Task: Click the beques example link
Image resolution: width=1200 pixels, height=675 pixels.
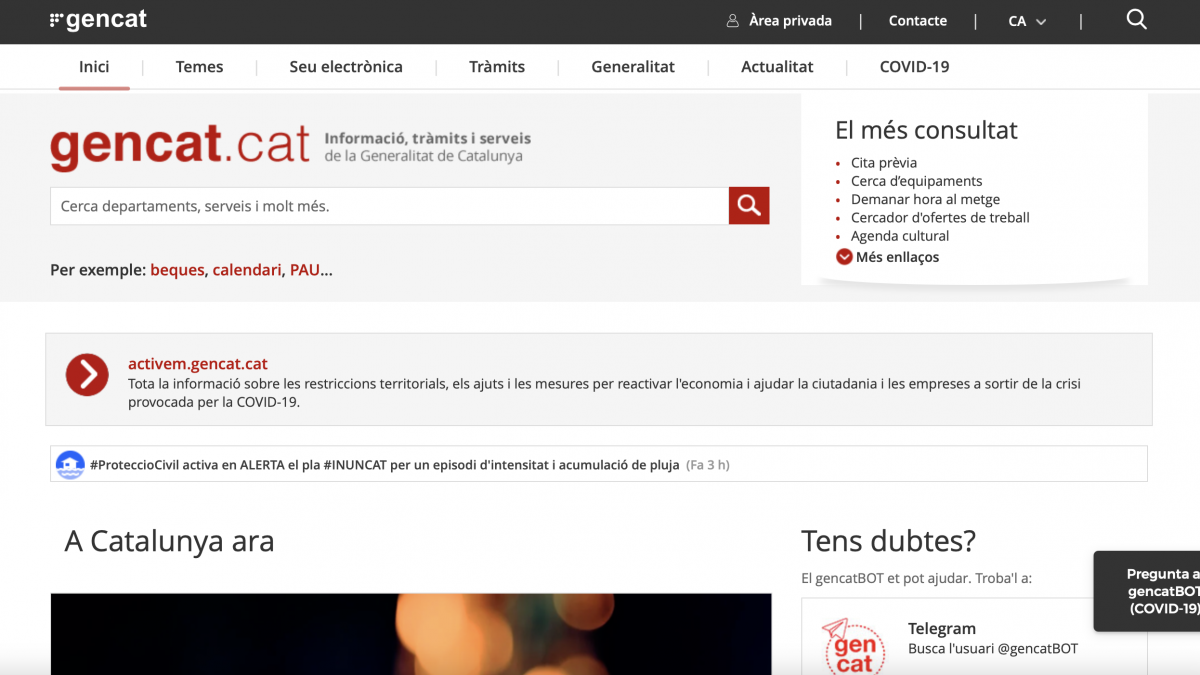Action: pos(177,270)
